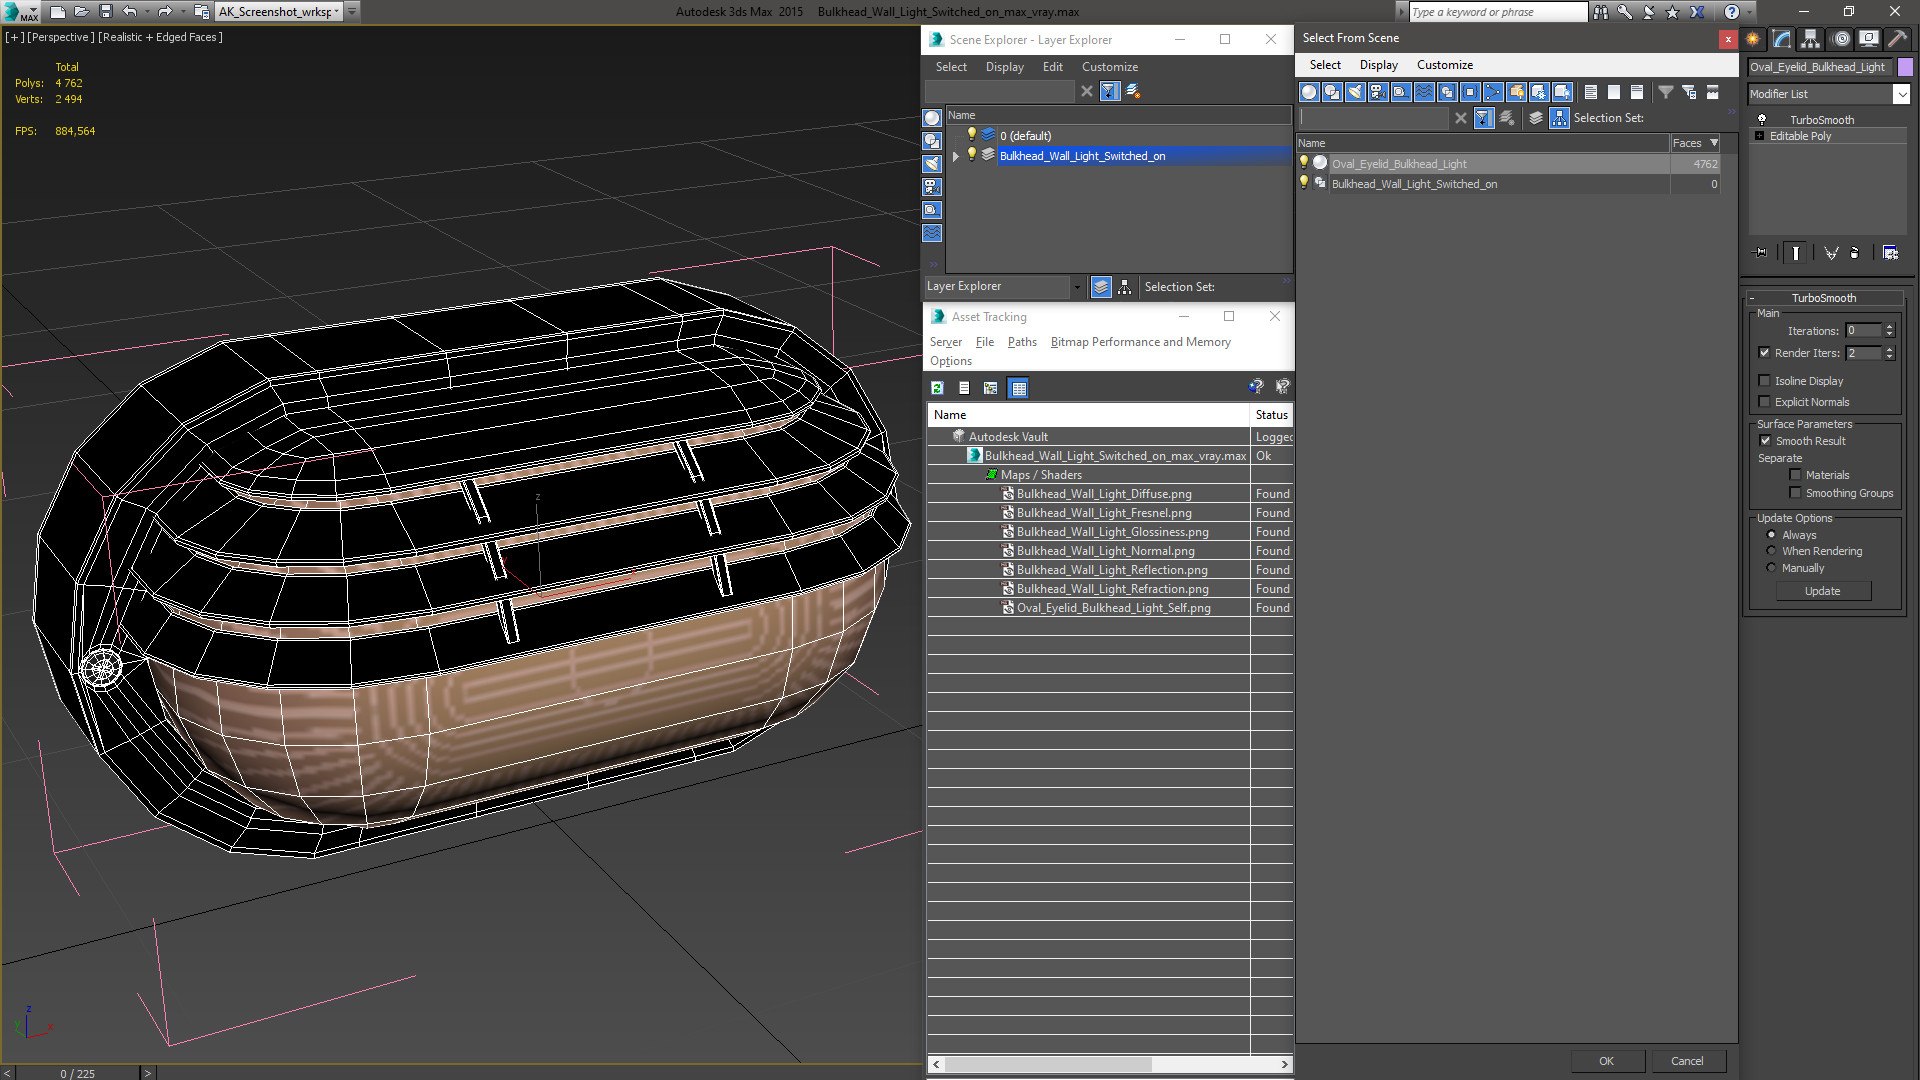The width and height of the screenshot is (1920, 1080).
Task: Toggle Display Lights filter in Select From Scene
Action: (1355, 92)
